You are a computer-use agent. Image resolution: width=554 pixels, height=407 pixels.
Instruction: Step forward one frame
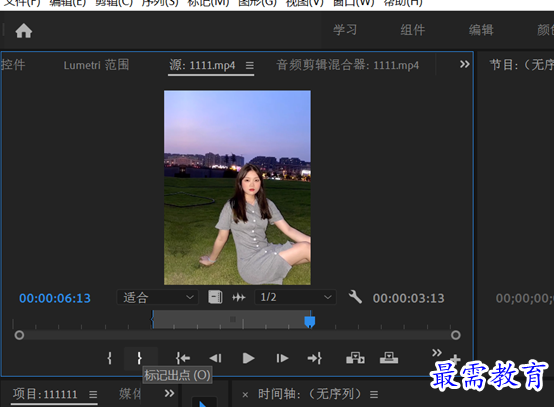[282, 358]
